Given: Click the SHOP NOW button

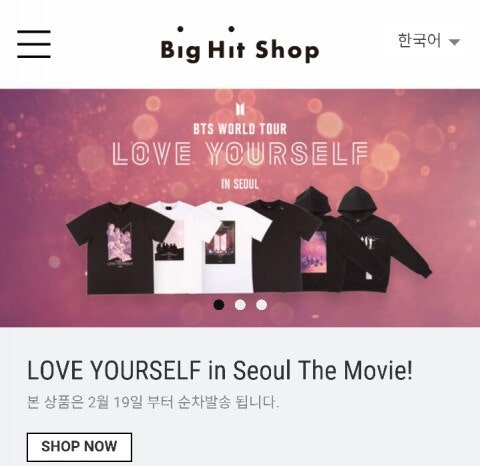Looking at the screenshot, I should point(79,447).
